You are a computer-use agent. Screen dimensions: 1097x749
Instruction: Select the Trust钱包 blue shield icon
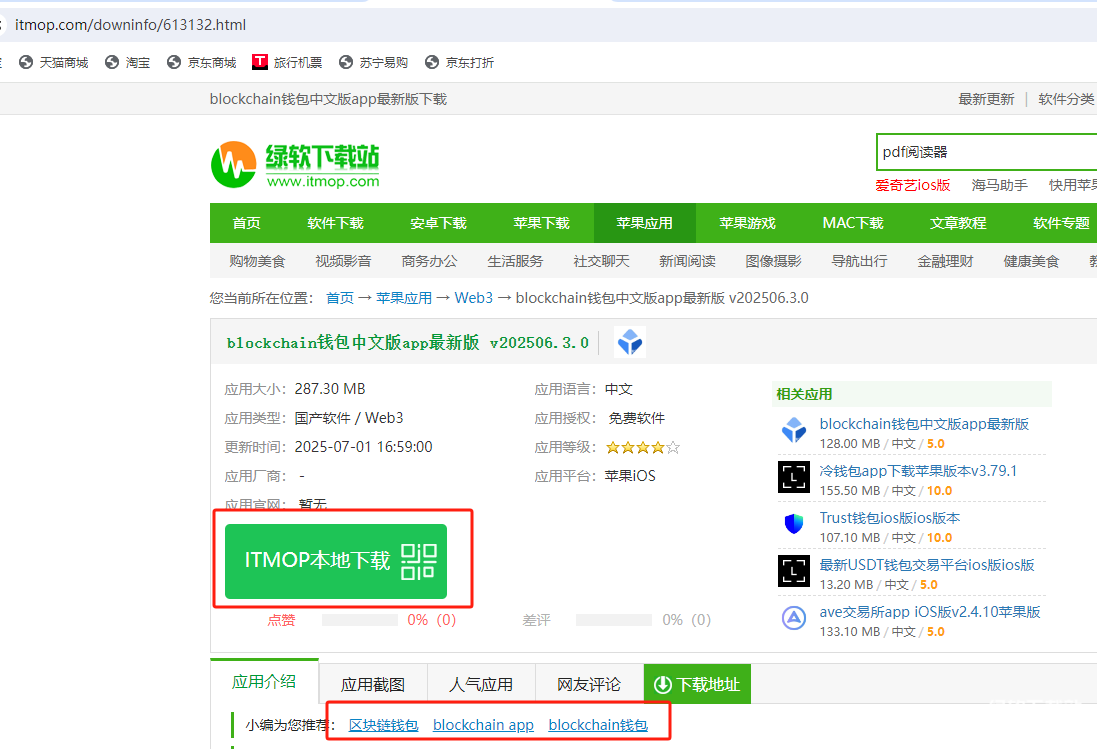794,524
